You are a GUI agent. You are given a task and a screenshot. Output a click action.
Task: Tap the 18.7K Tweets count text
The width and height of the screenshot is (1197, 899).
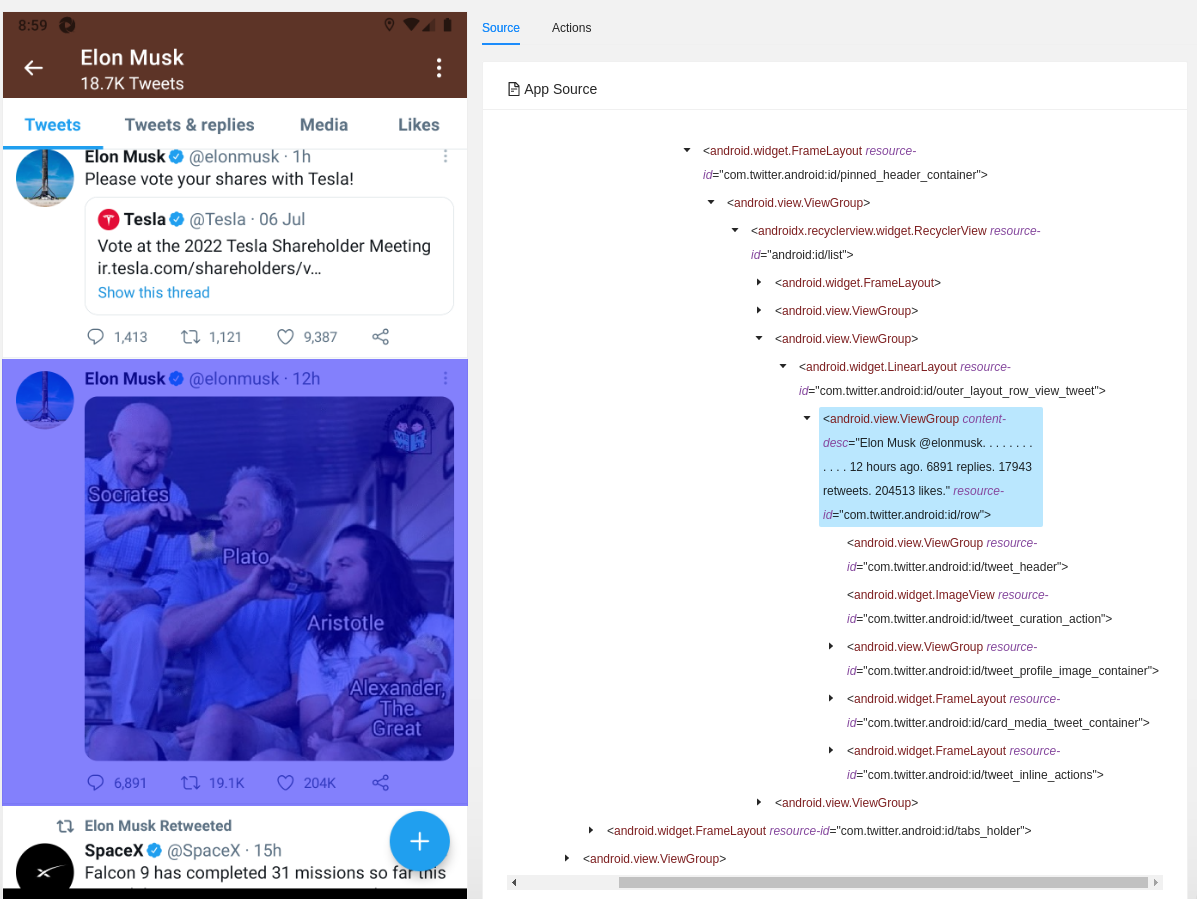pos(132,84)
